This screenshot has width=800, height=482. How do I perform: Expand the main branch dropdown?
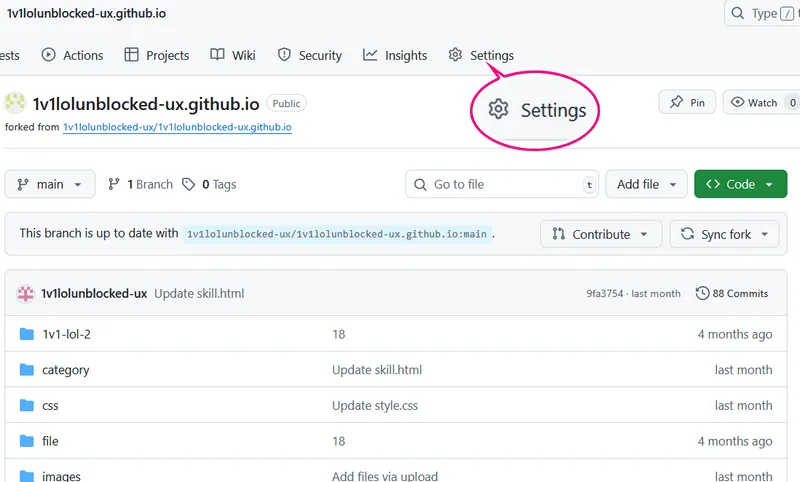[x=50, y=184]
